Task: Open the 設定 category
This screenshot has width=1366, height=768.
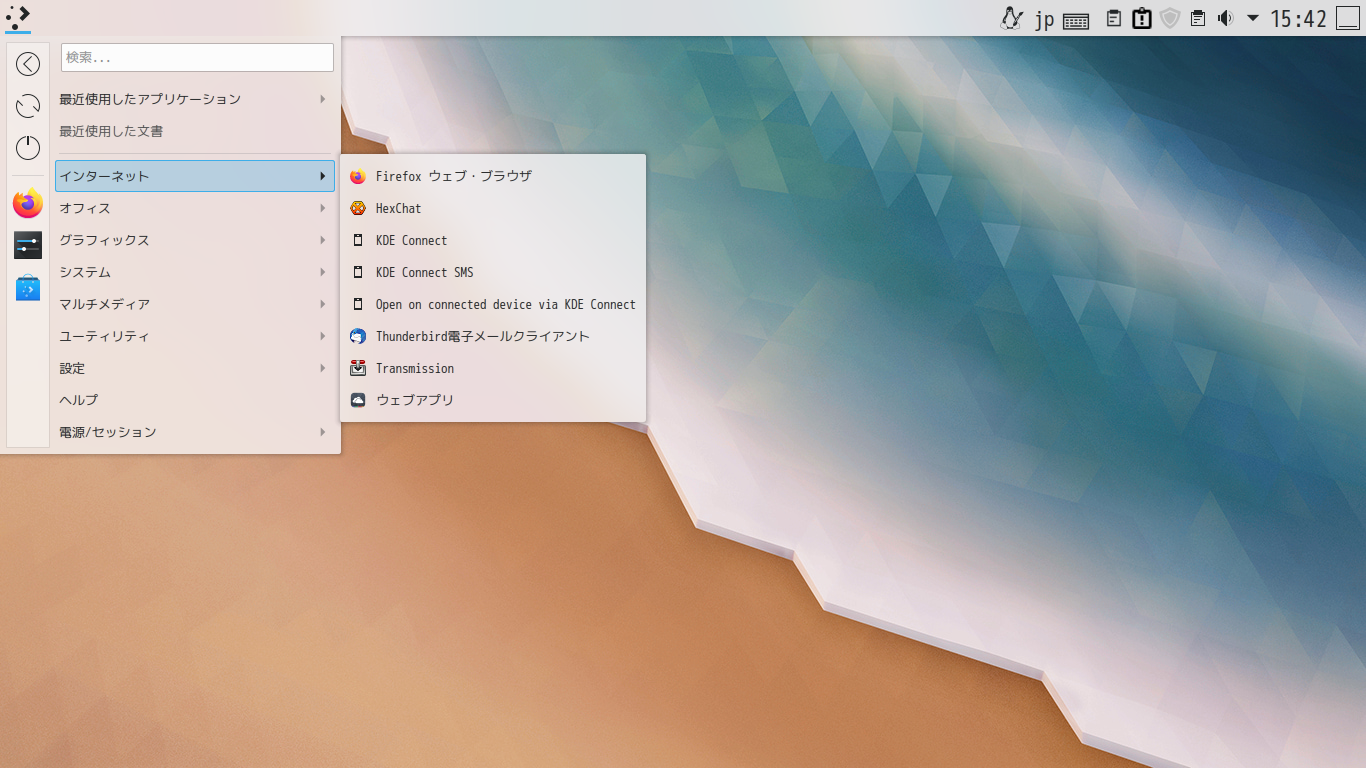Action: point(195,368)
